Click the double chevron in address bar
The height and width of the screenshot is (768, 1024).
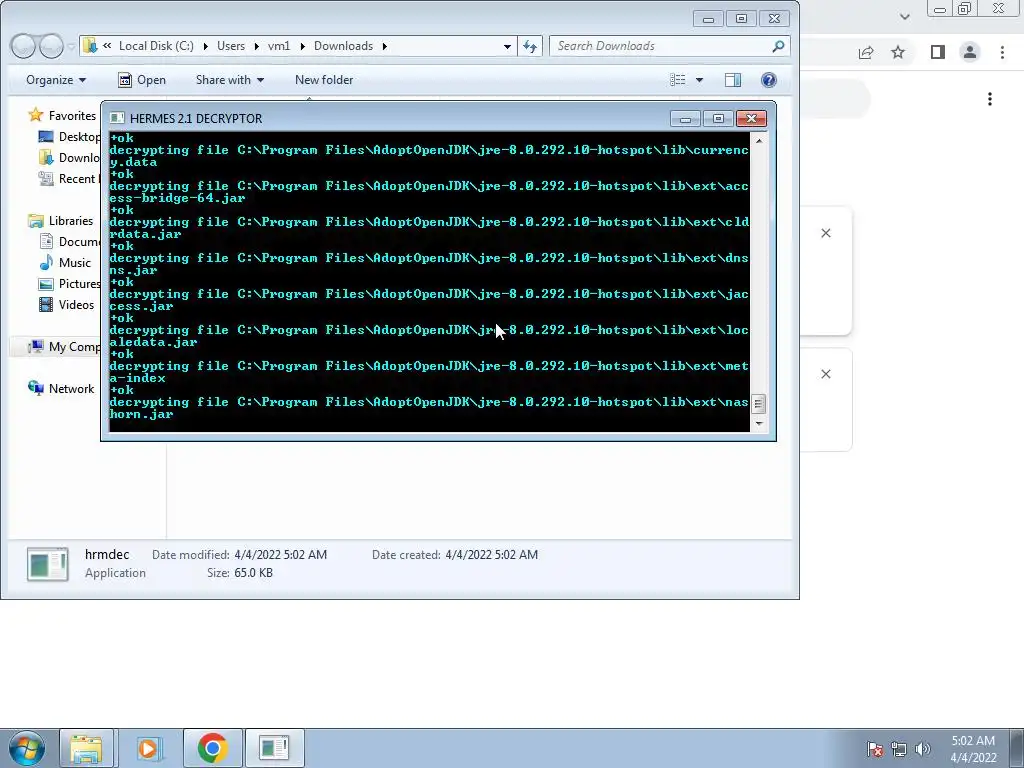pos(106,45)
